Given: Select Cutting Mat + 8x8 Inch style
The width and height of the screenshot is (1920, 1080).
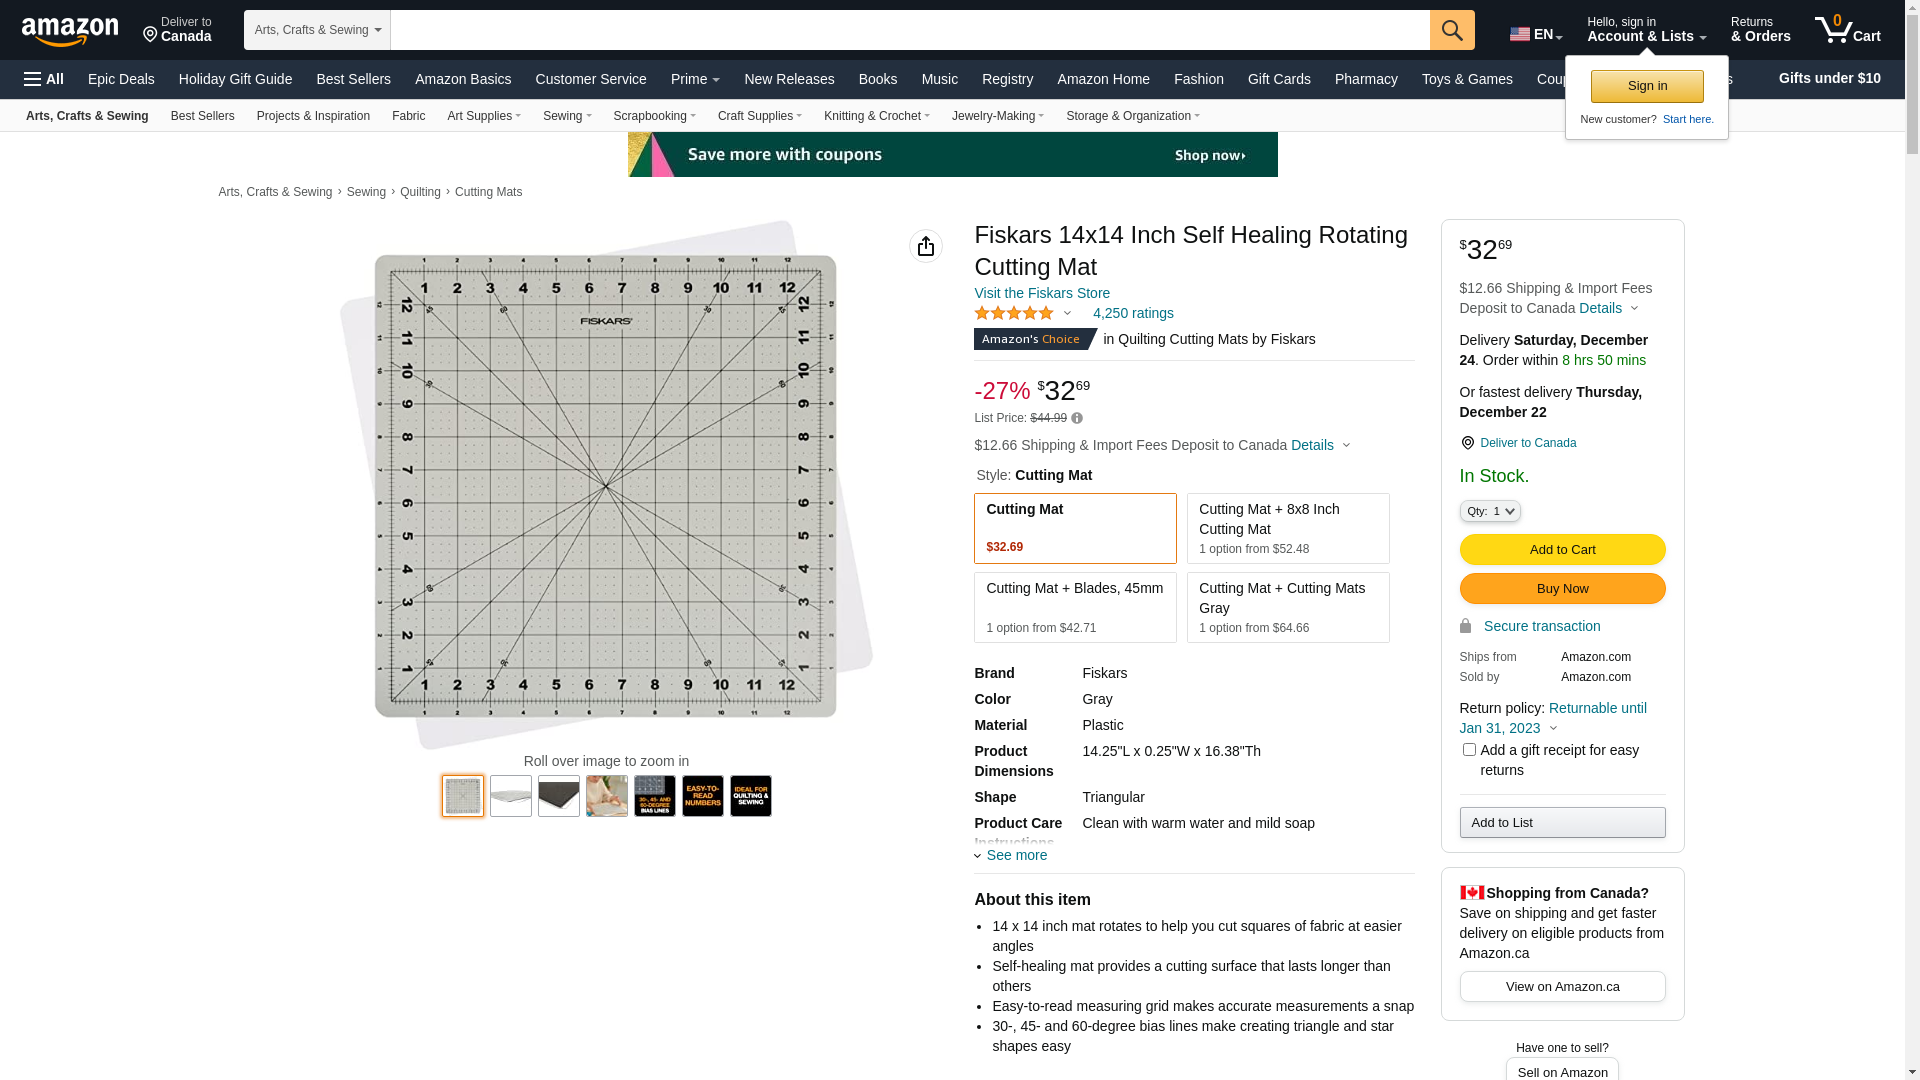Looking at the screenshot, I should (x=1287, y=528).
